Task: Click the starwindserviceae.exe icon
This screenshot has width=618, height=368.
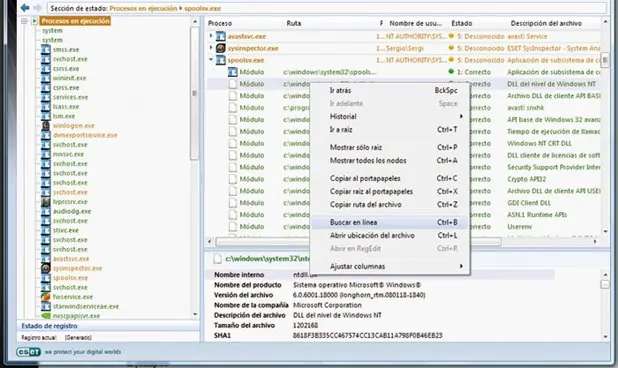Action: [46, 306]
